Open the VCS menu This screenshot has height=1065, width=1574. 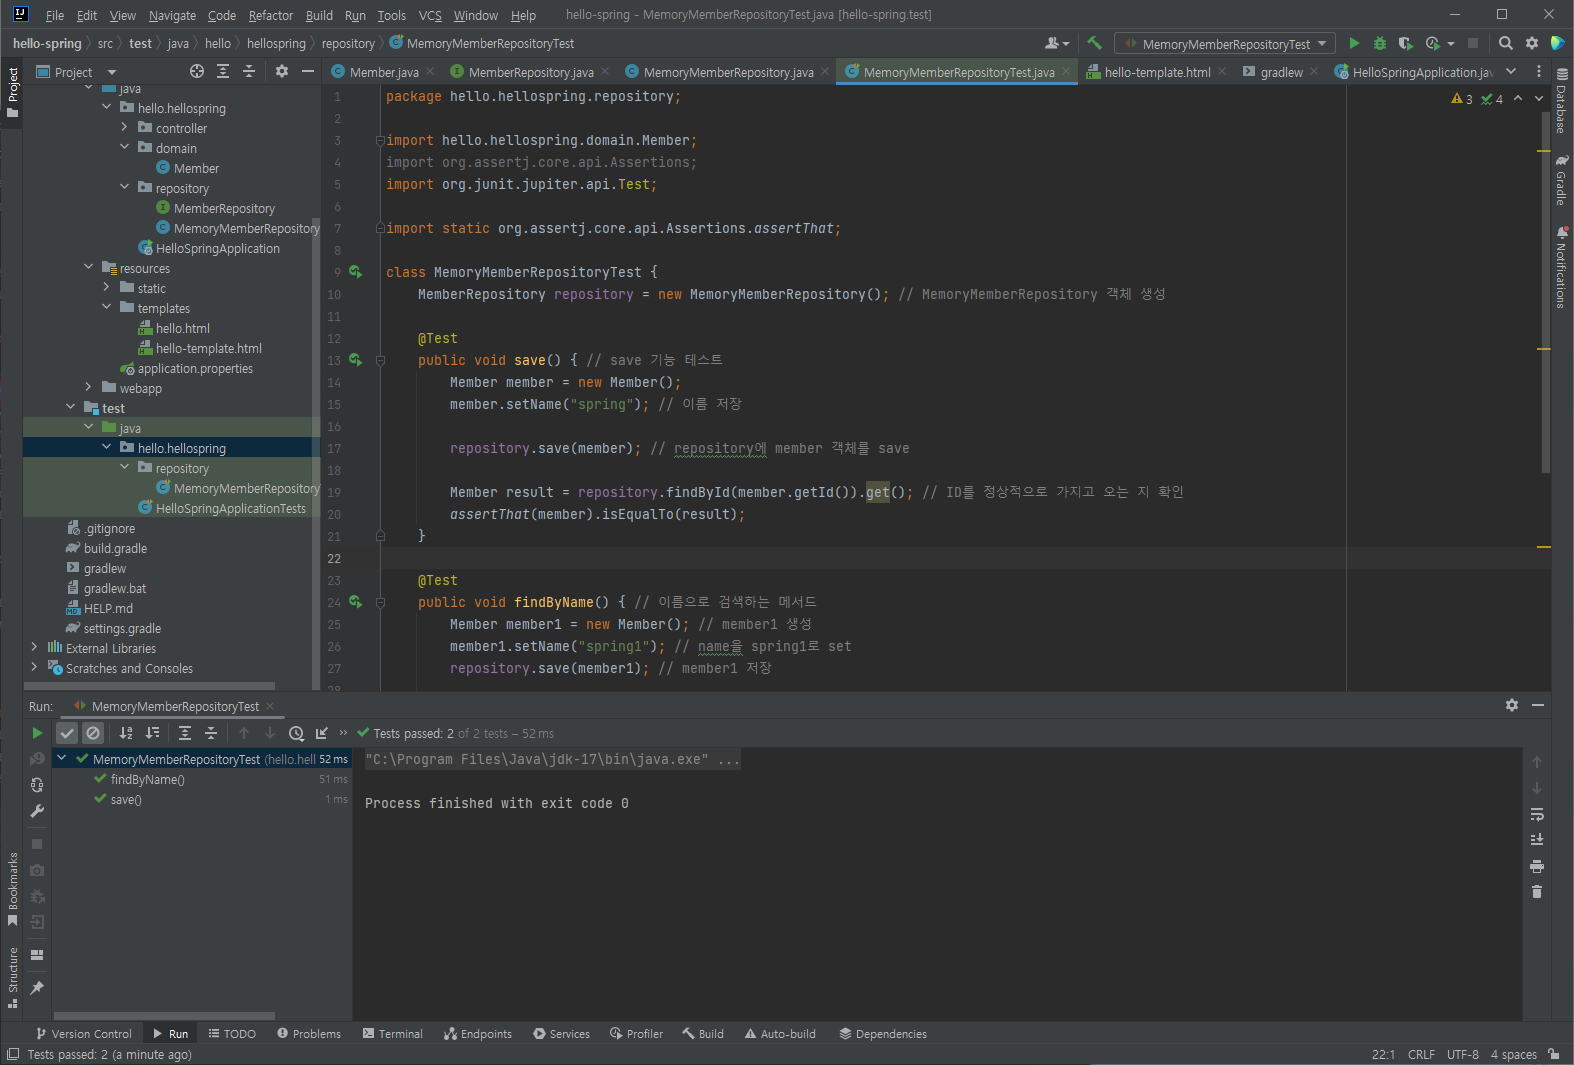(430, 15)
